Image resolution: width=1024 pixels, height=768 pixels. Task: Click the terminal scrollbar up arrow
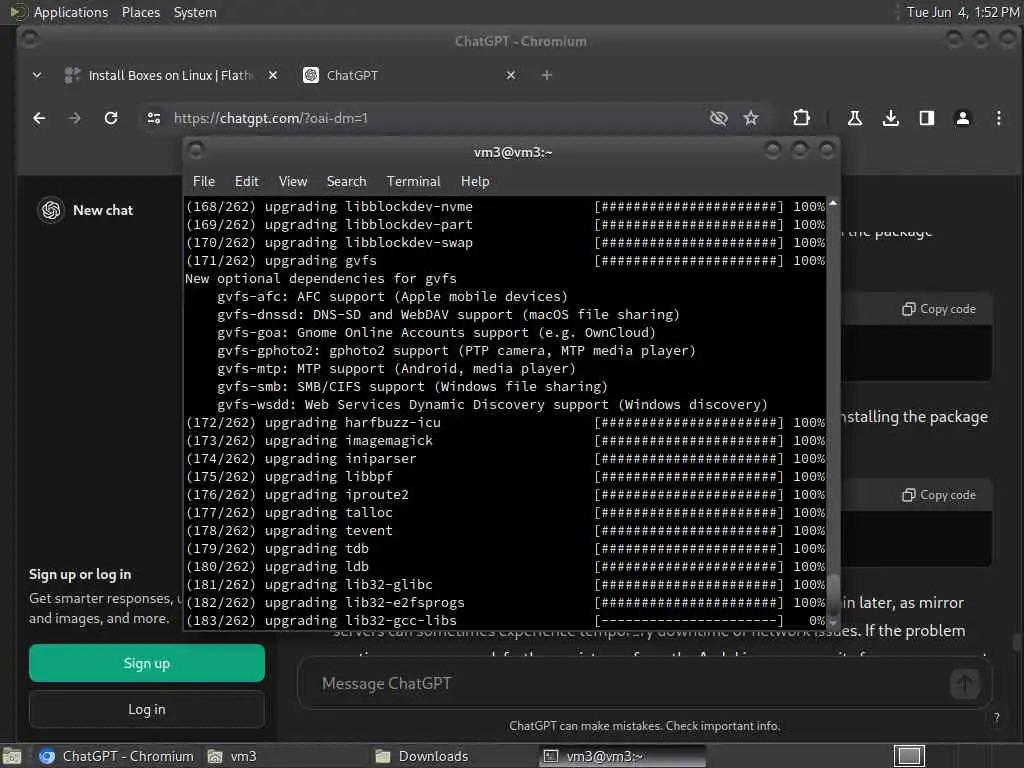(833, 204)
